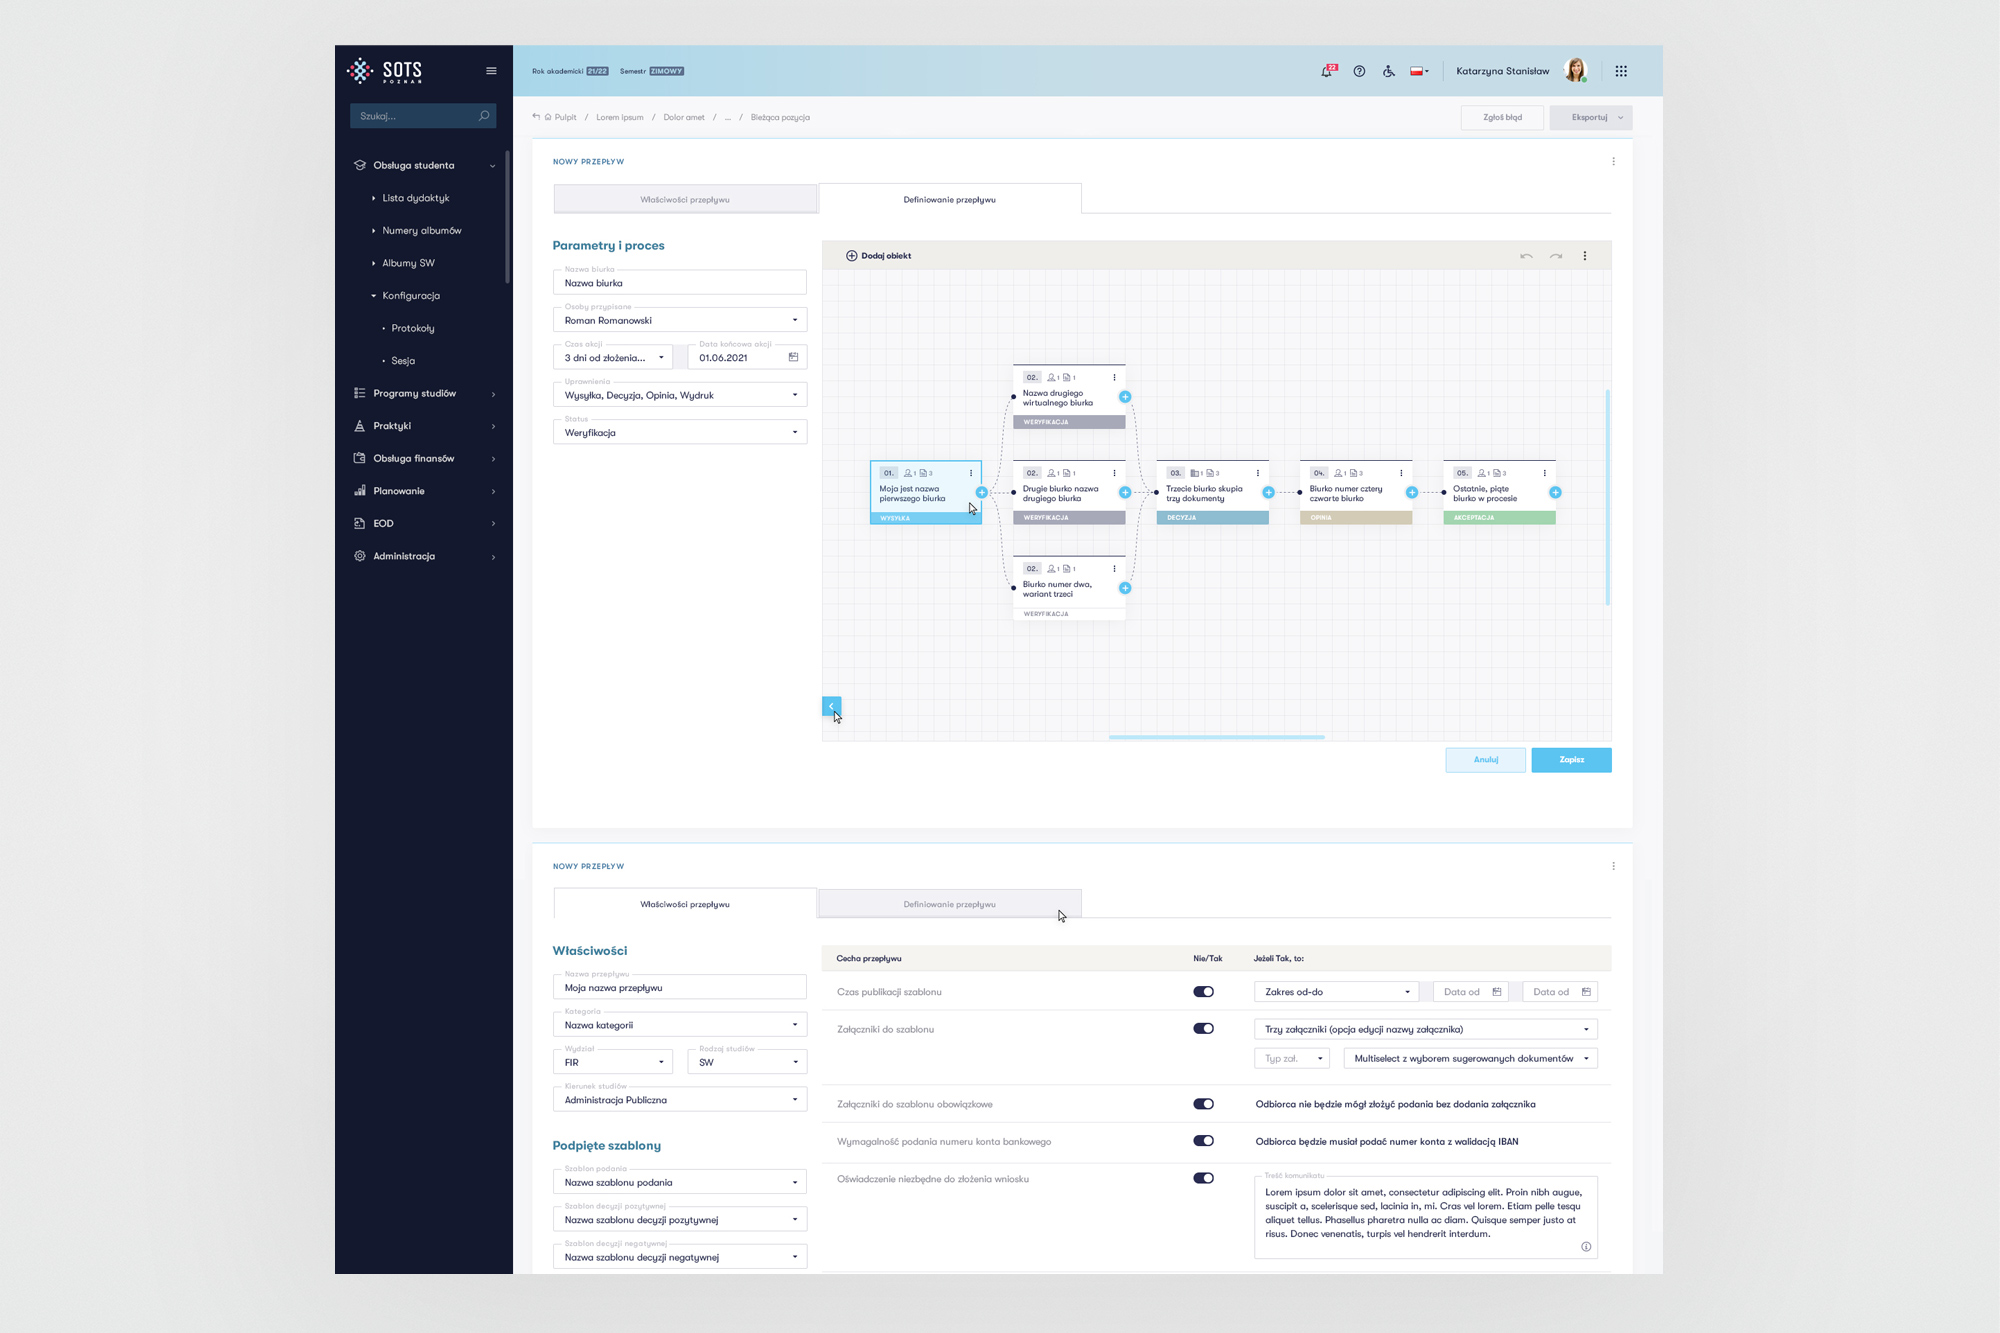This screenshot has height=1333, width=2000.
Task: Open the Zakres od-do dropdown
Action: point(1335,992)
